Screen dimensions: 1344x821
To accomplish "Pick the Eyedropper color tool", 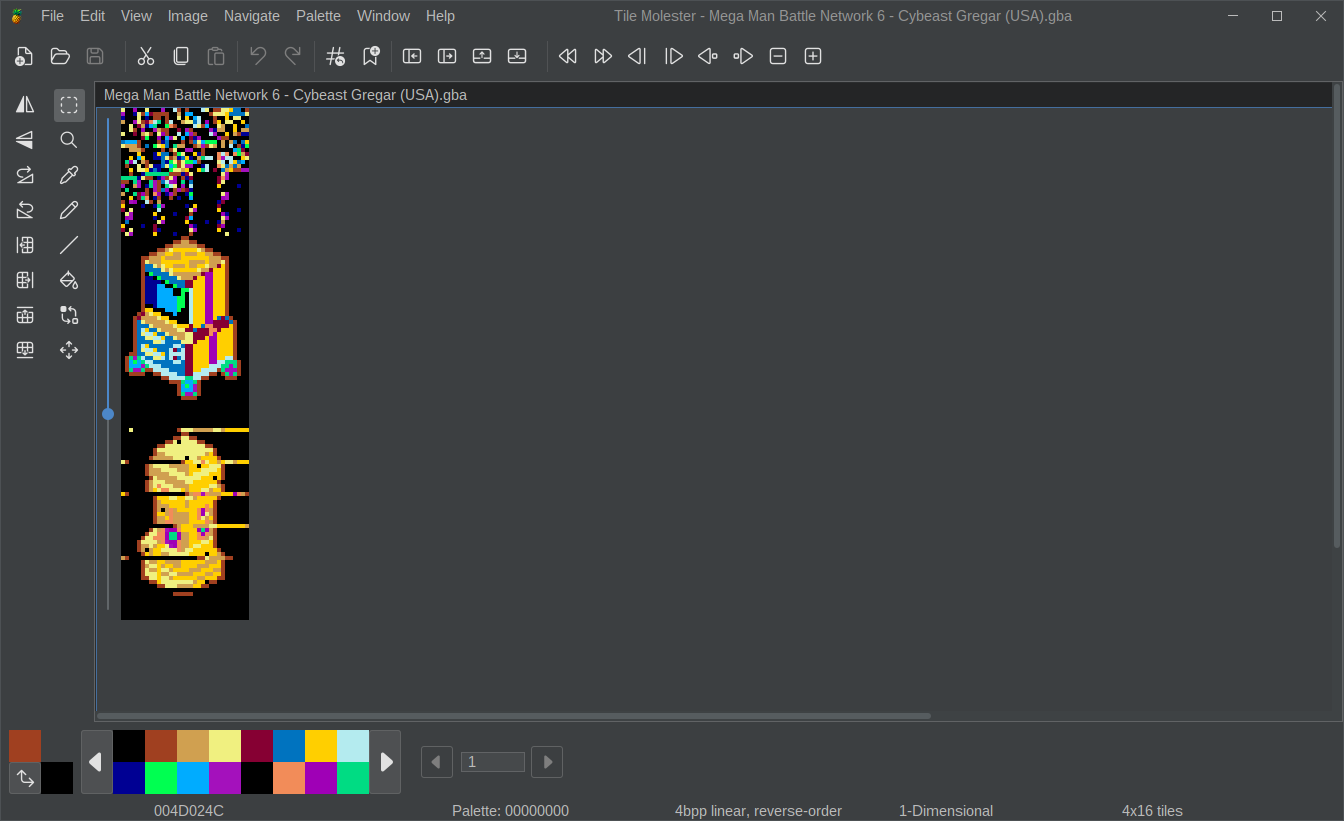I will pos(69,175).
